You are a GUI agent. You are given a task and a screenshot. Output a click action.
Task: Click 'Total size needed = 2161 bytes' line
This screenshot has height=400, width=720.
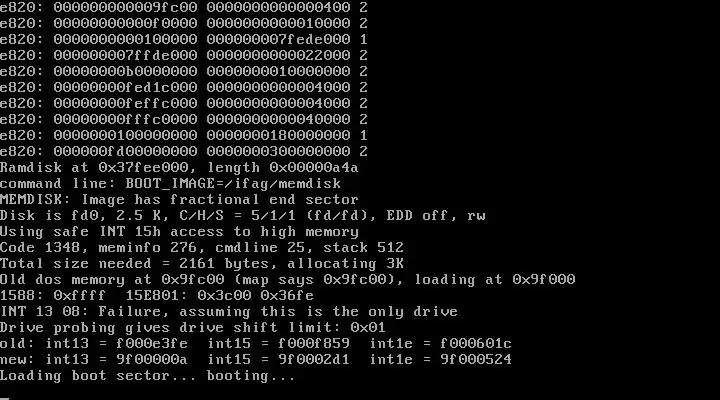point(202,264)
